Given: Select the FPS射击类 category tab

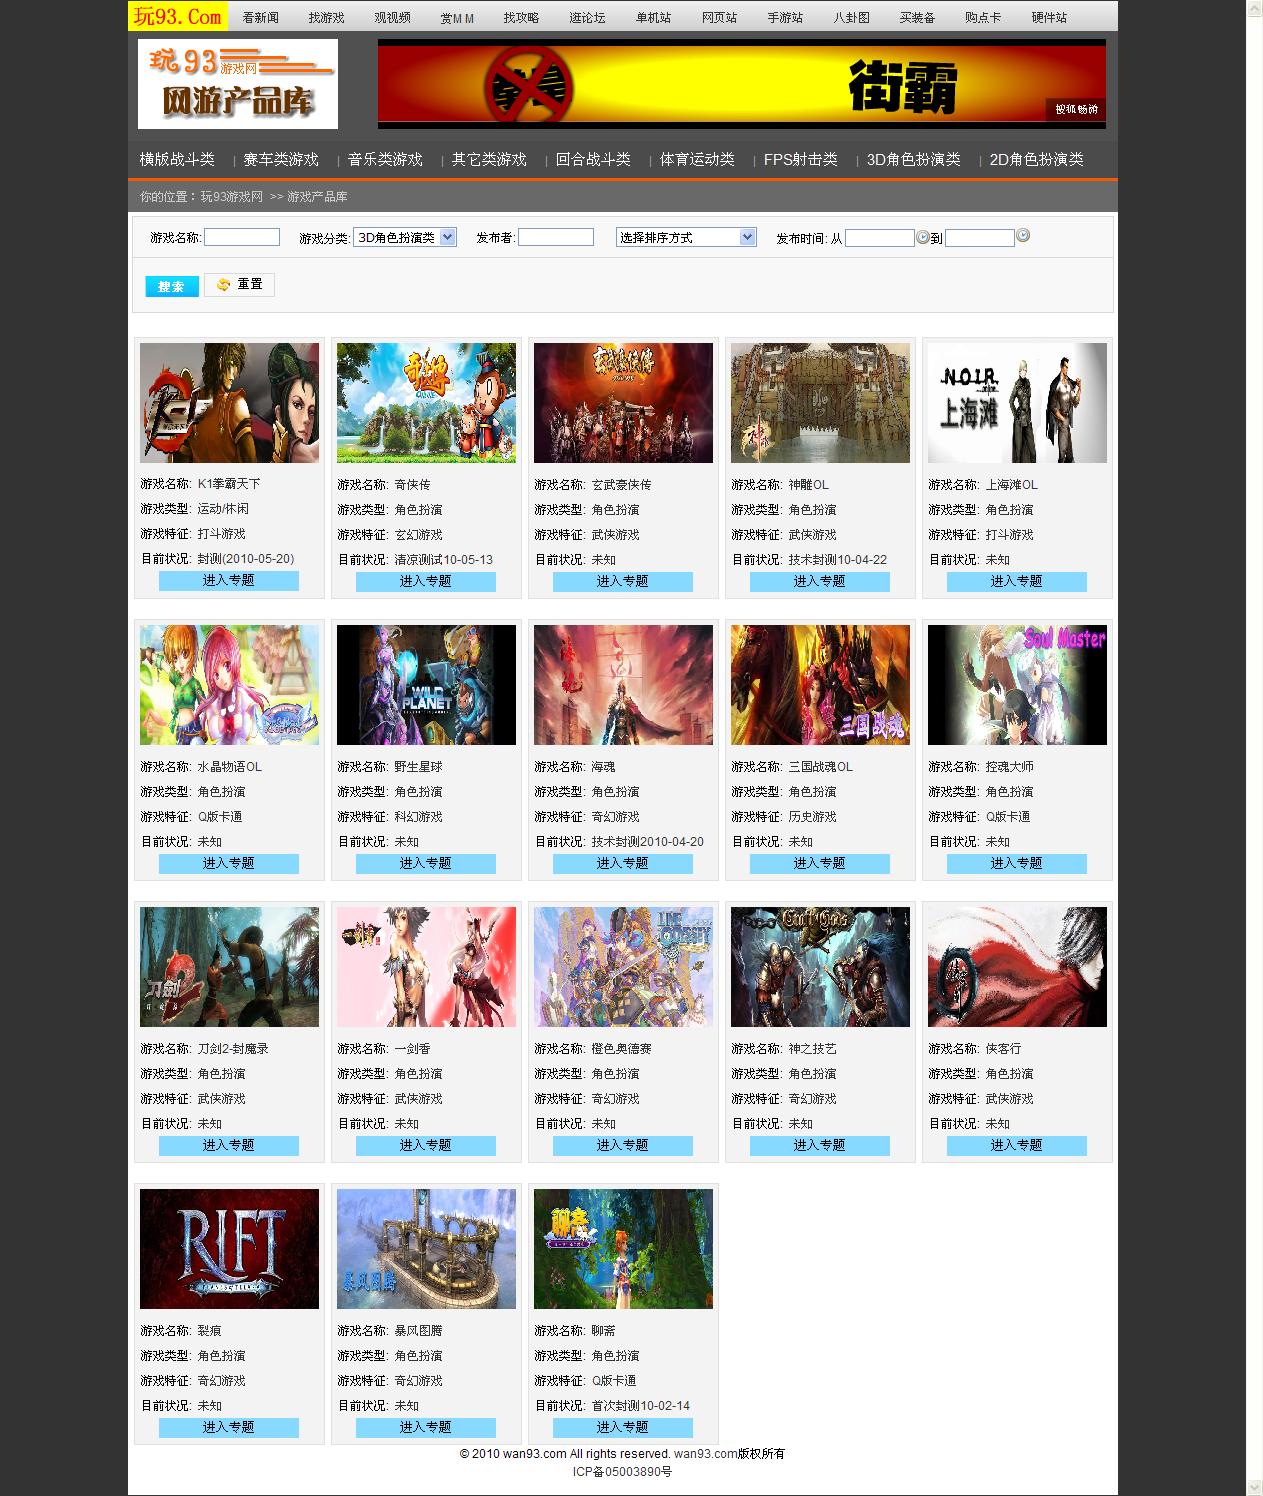Looking at the screenshot, I should (801, 159).
